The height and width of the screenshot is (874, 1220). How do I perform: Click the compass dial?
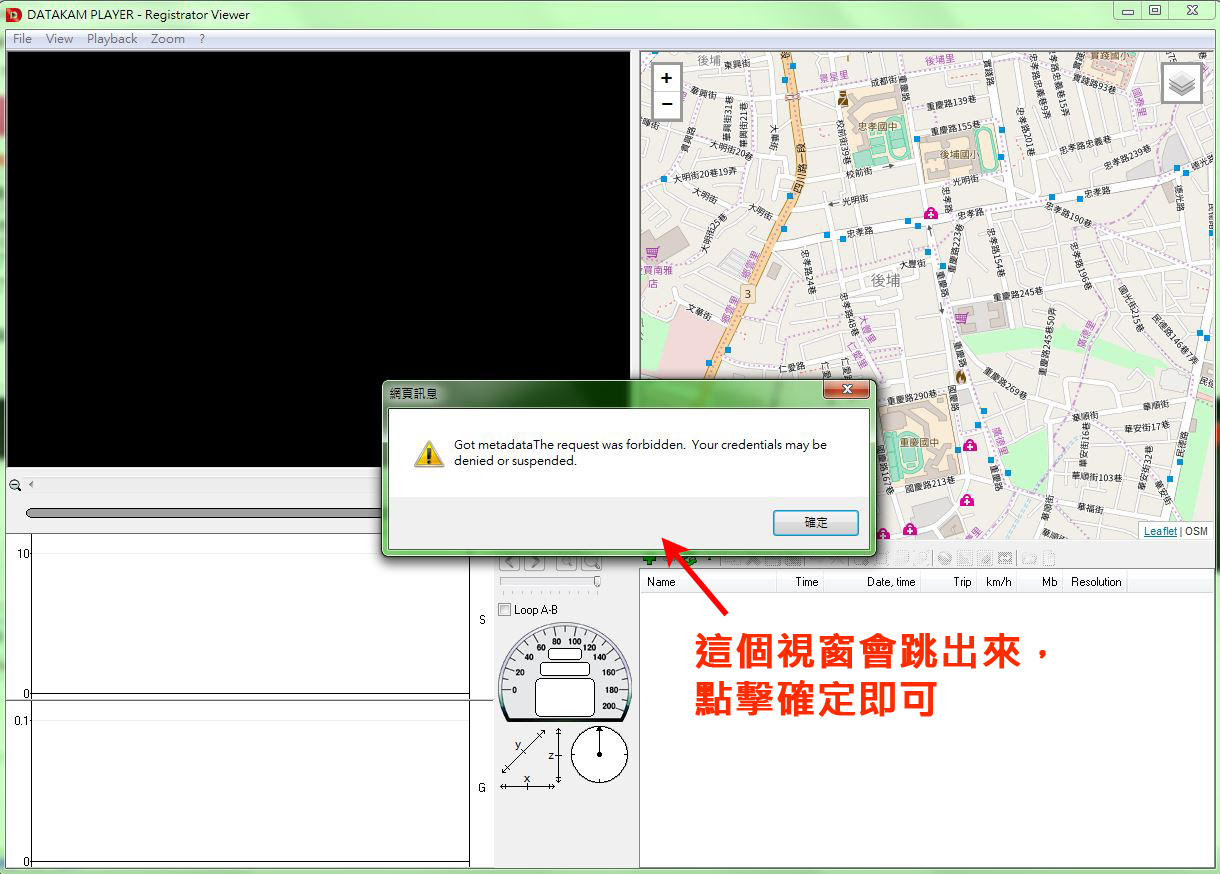pyautogui.click(x=599, y=754)
